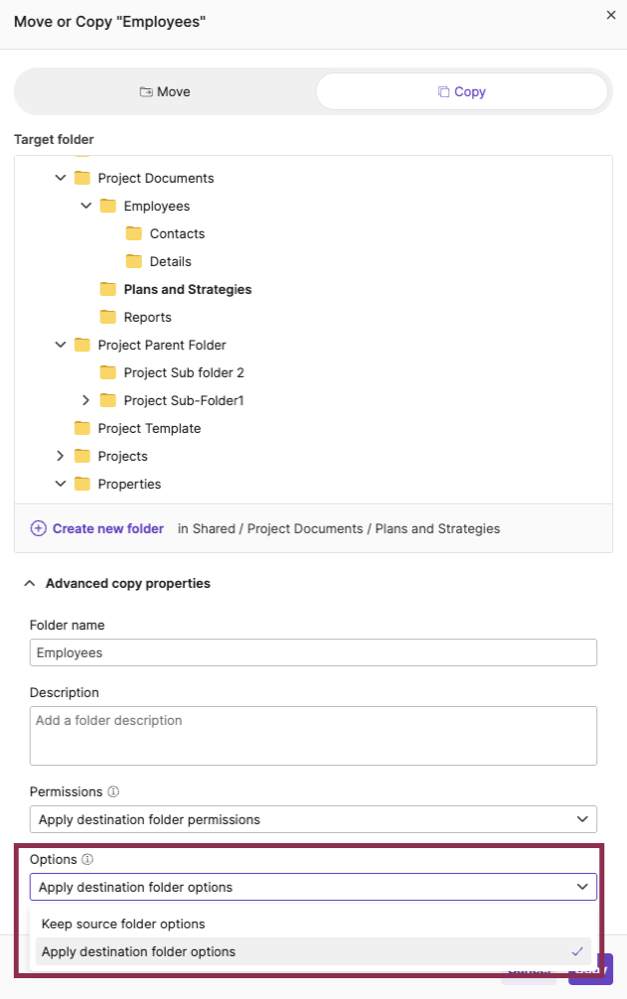
Task: Click the Contacts folder icon
Action: click(134, 233)
